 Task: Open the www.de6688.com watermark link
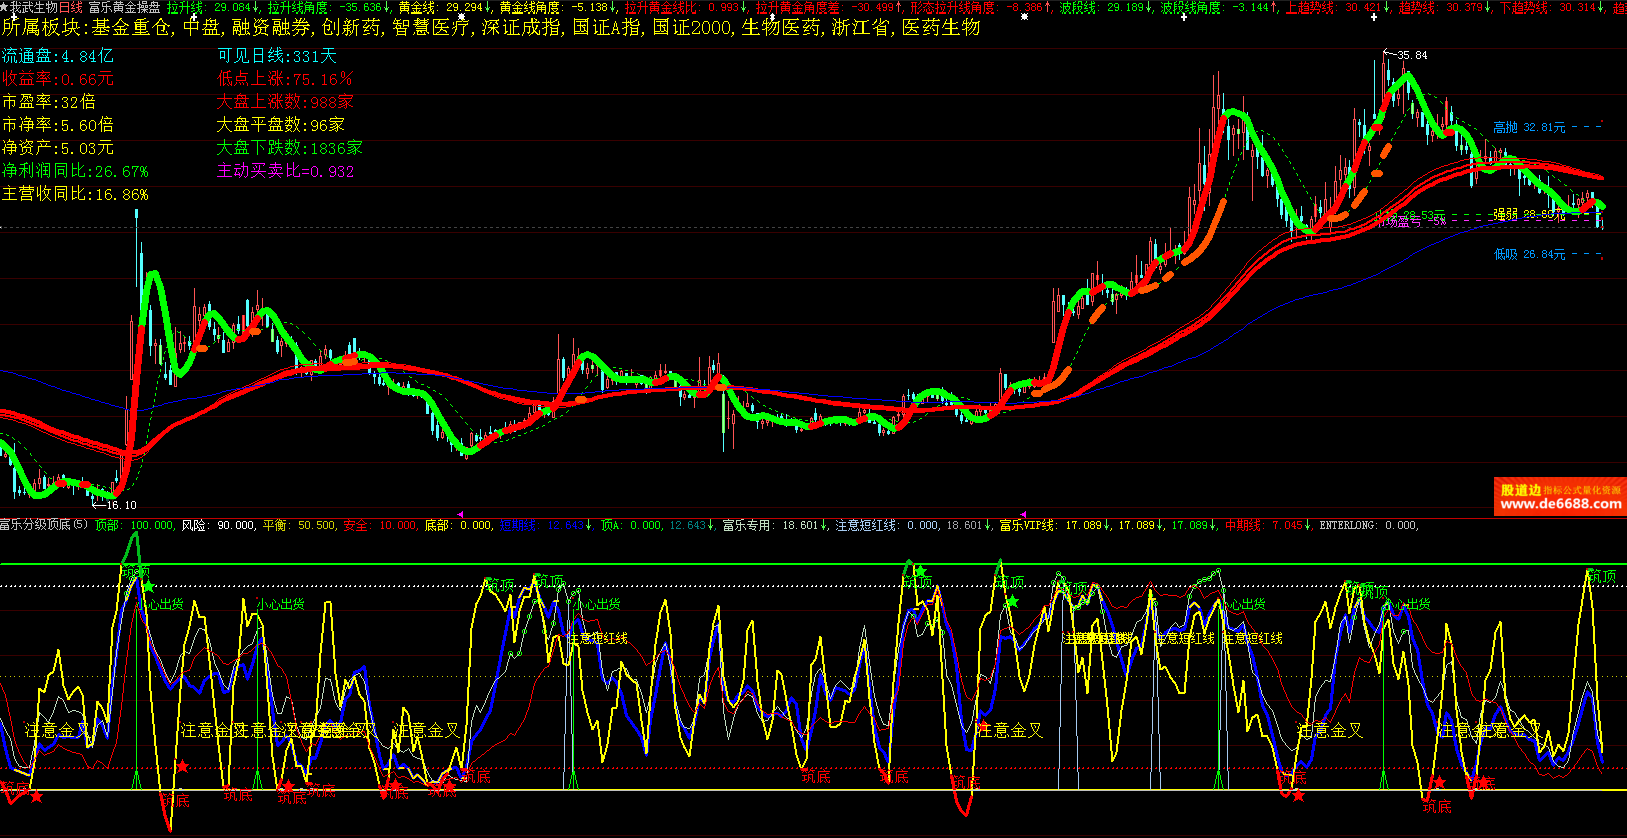point(1560,504)
